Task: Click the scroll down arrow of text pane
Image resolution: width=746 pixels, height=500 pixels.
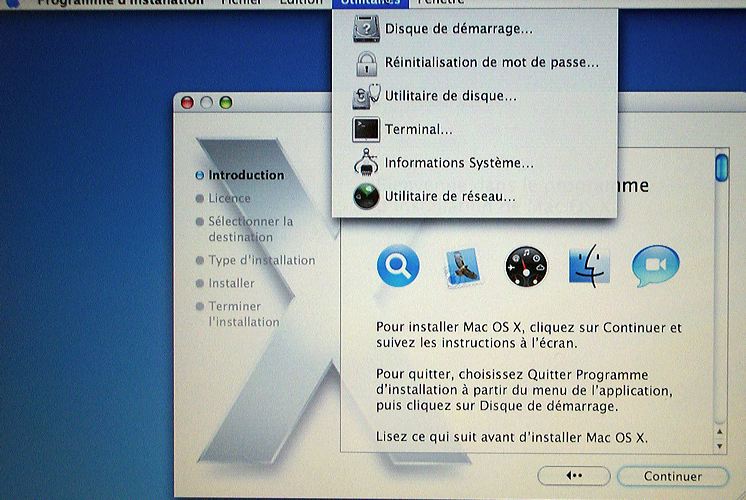Action: (x=720, y=446)
